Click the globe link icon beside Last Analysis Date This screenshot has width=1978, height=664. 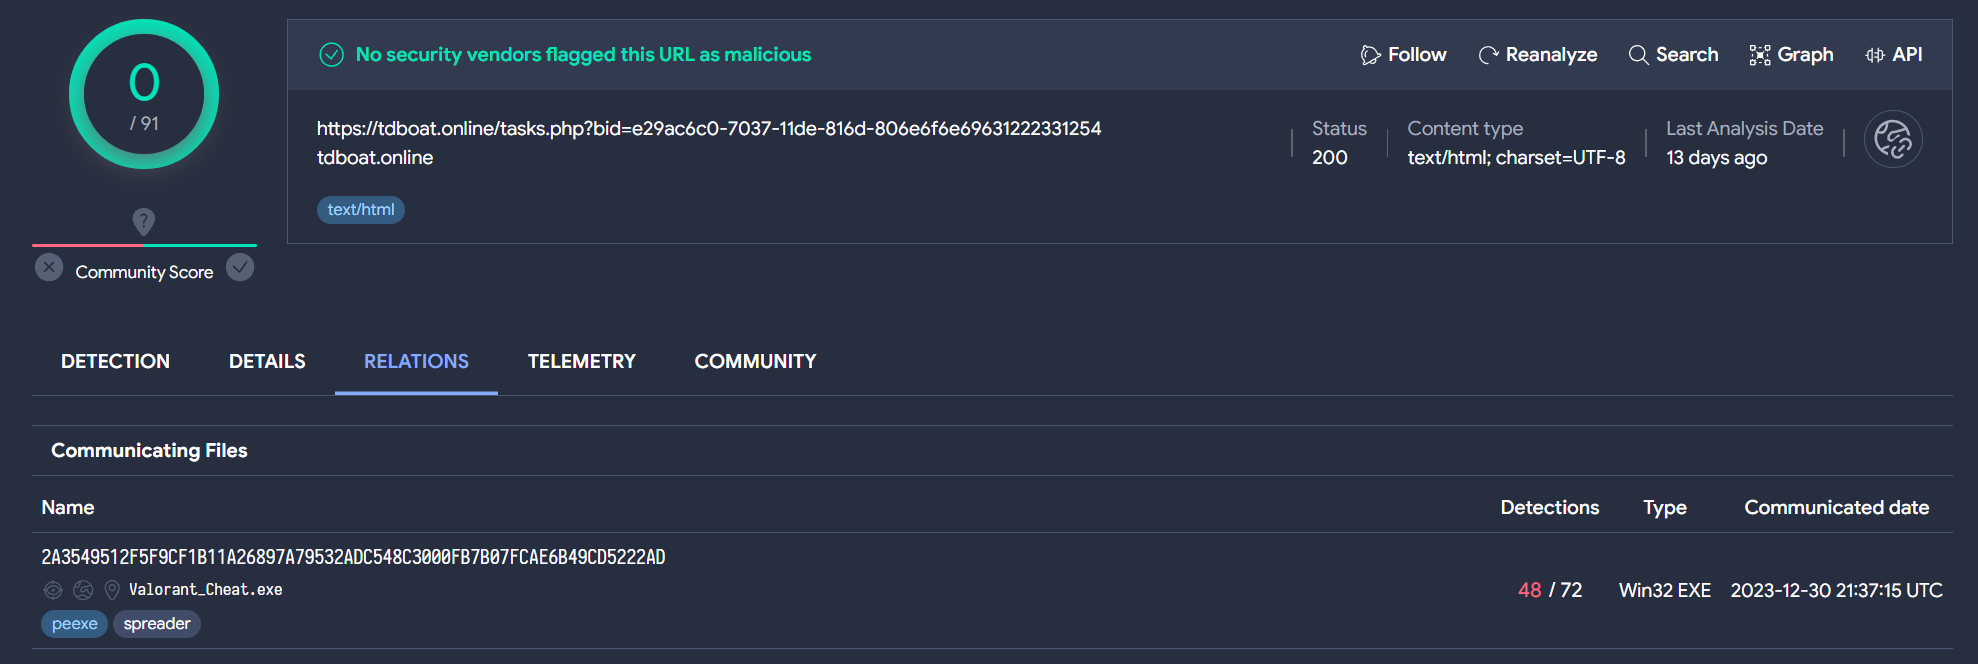[1893, 139]
